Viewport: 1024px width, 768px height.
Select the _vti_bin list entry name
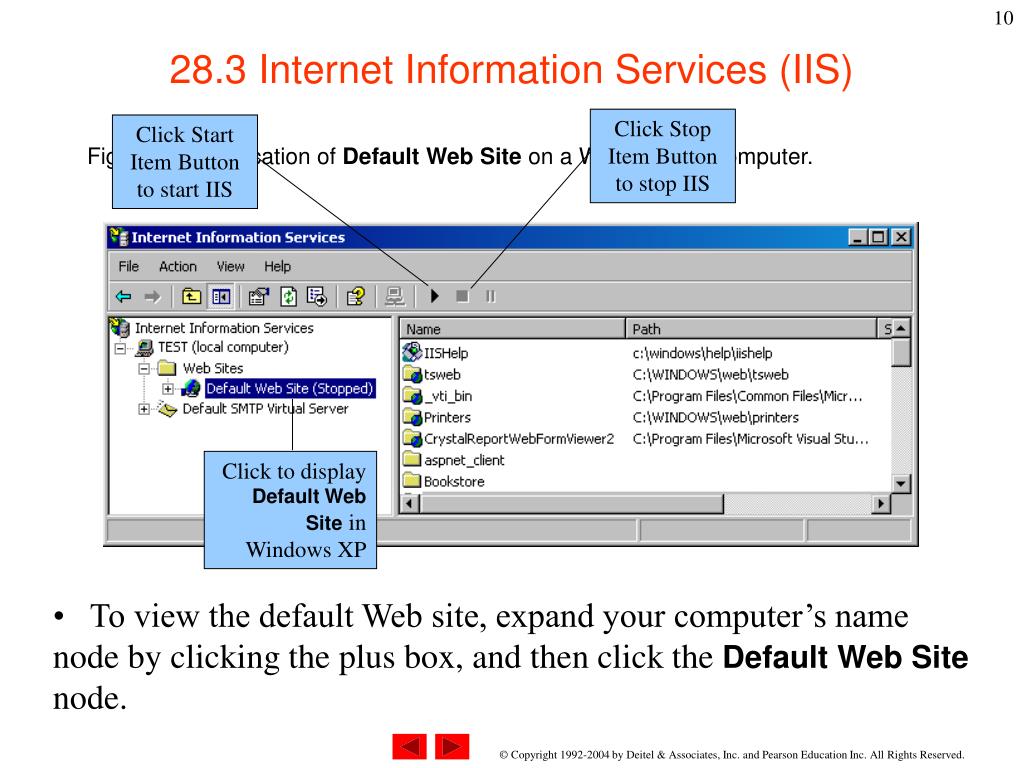448,396
